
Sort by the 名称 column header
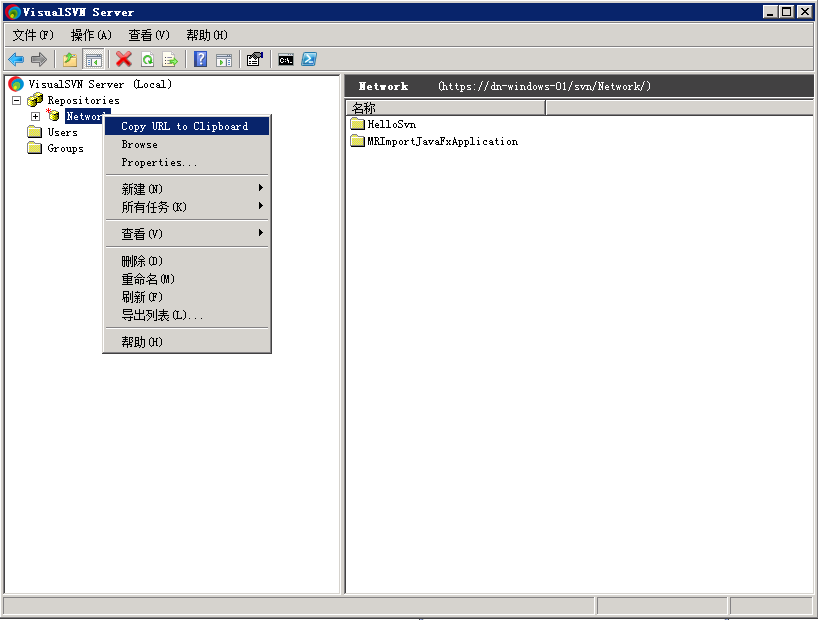(446, 108)
